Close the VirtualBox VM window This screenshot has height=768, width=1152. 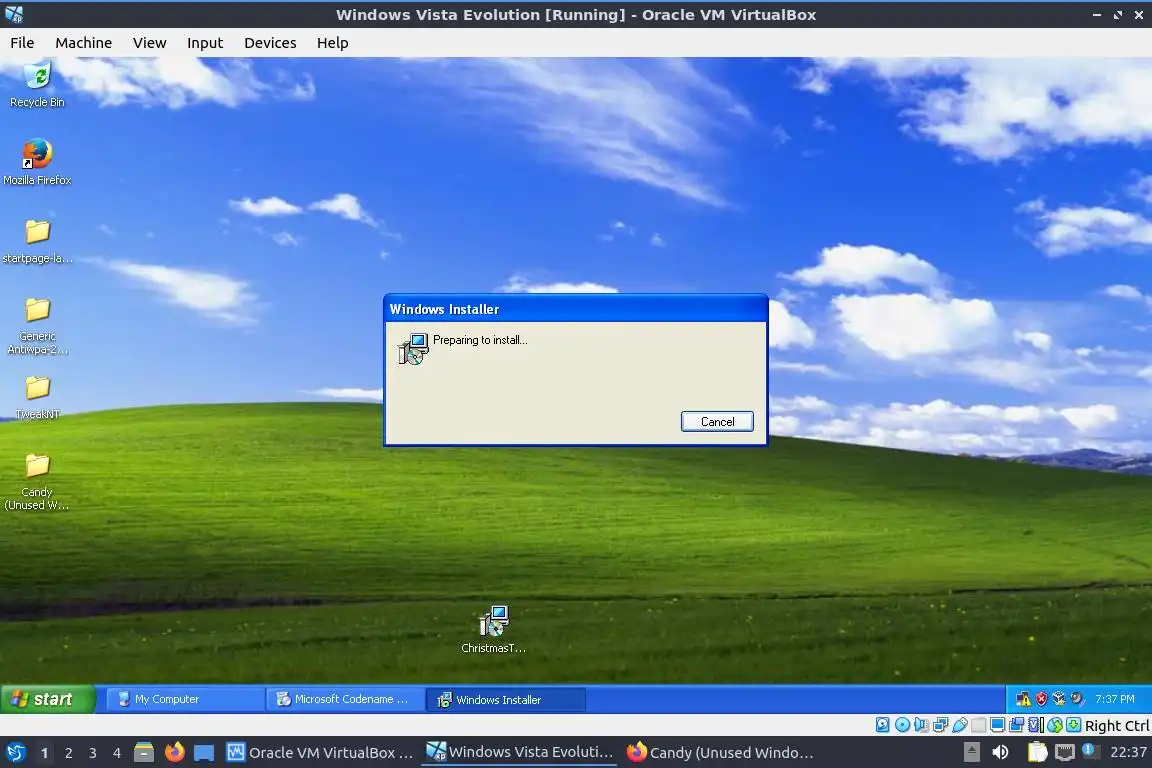[x=1138, y=15]
